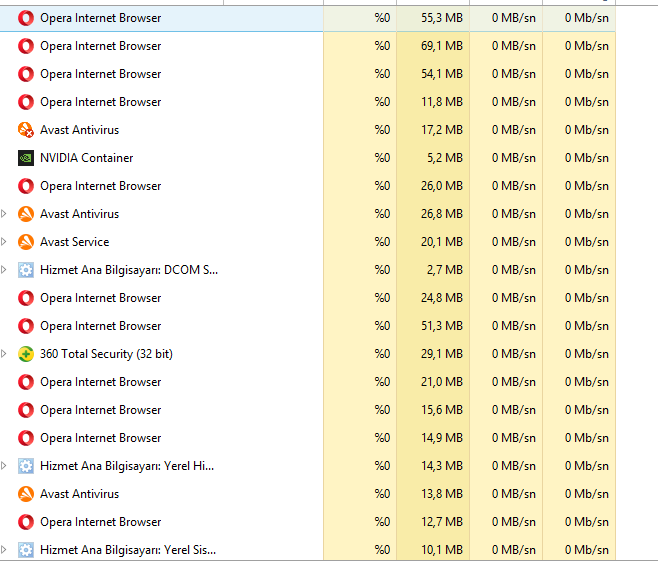Click Opera icon in the 24,8 MB row

26,298
